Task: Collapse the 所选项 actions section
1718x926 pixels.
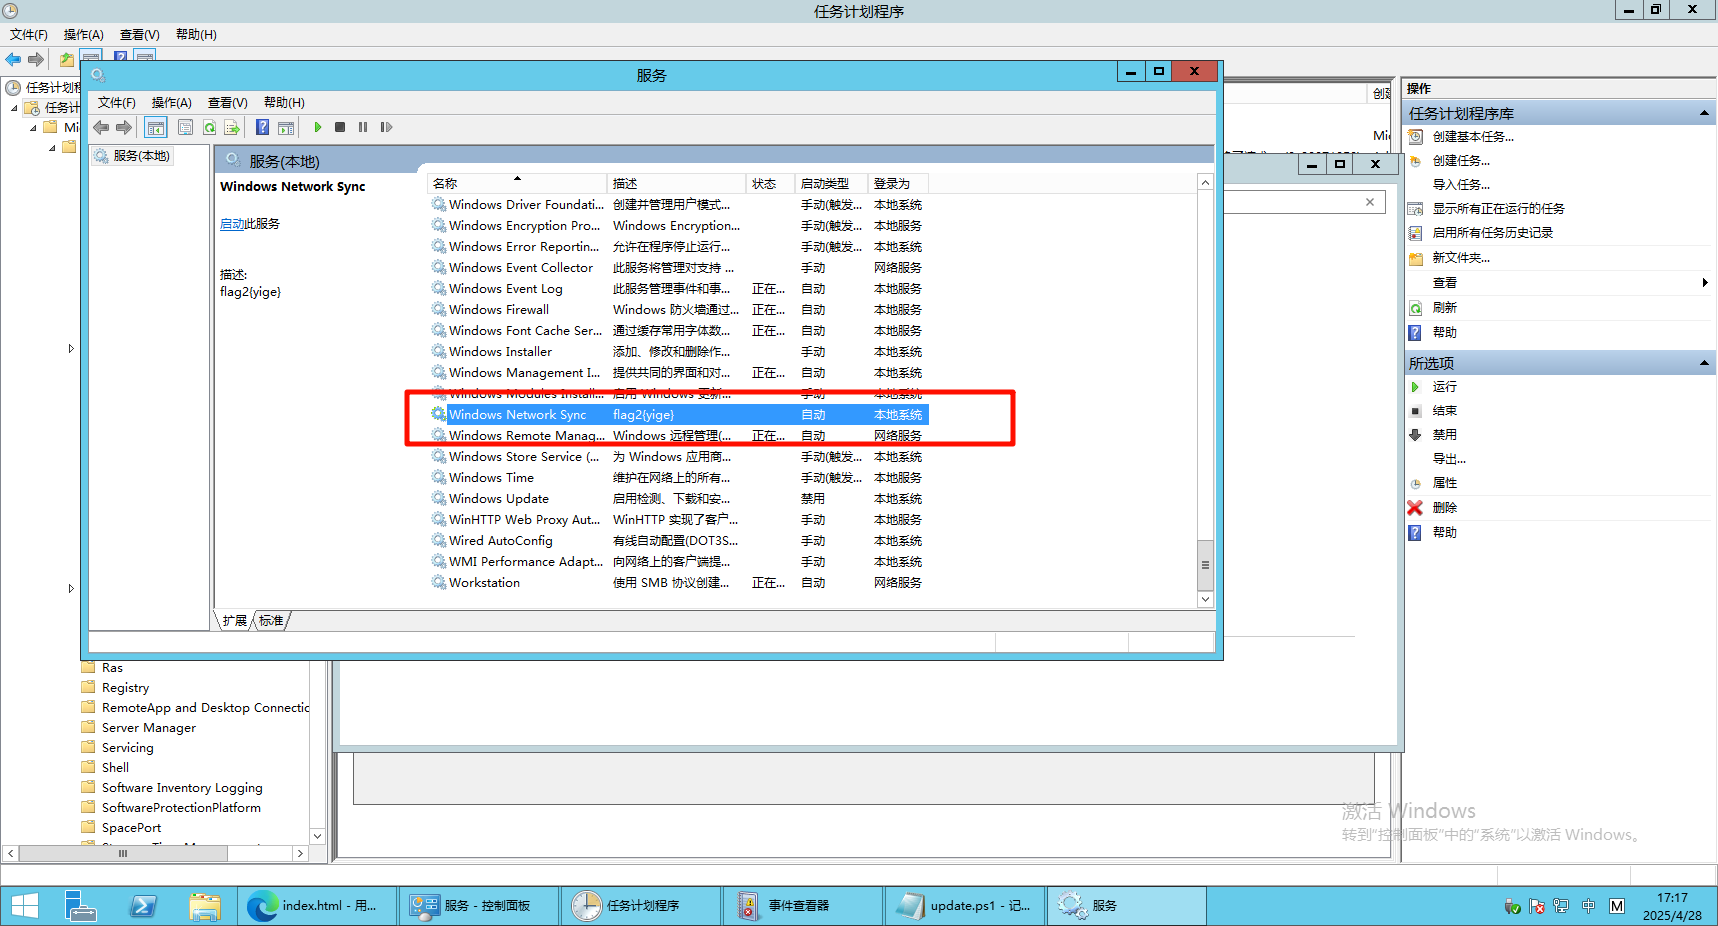Action: point(1704,363)
